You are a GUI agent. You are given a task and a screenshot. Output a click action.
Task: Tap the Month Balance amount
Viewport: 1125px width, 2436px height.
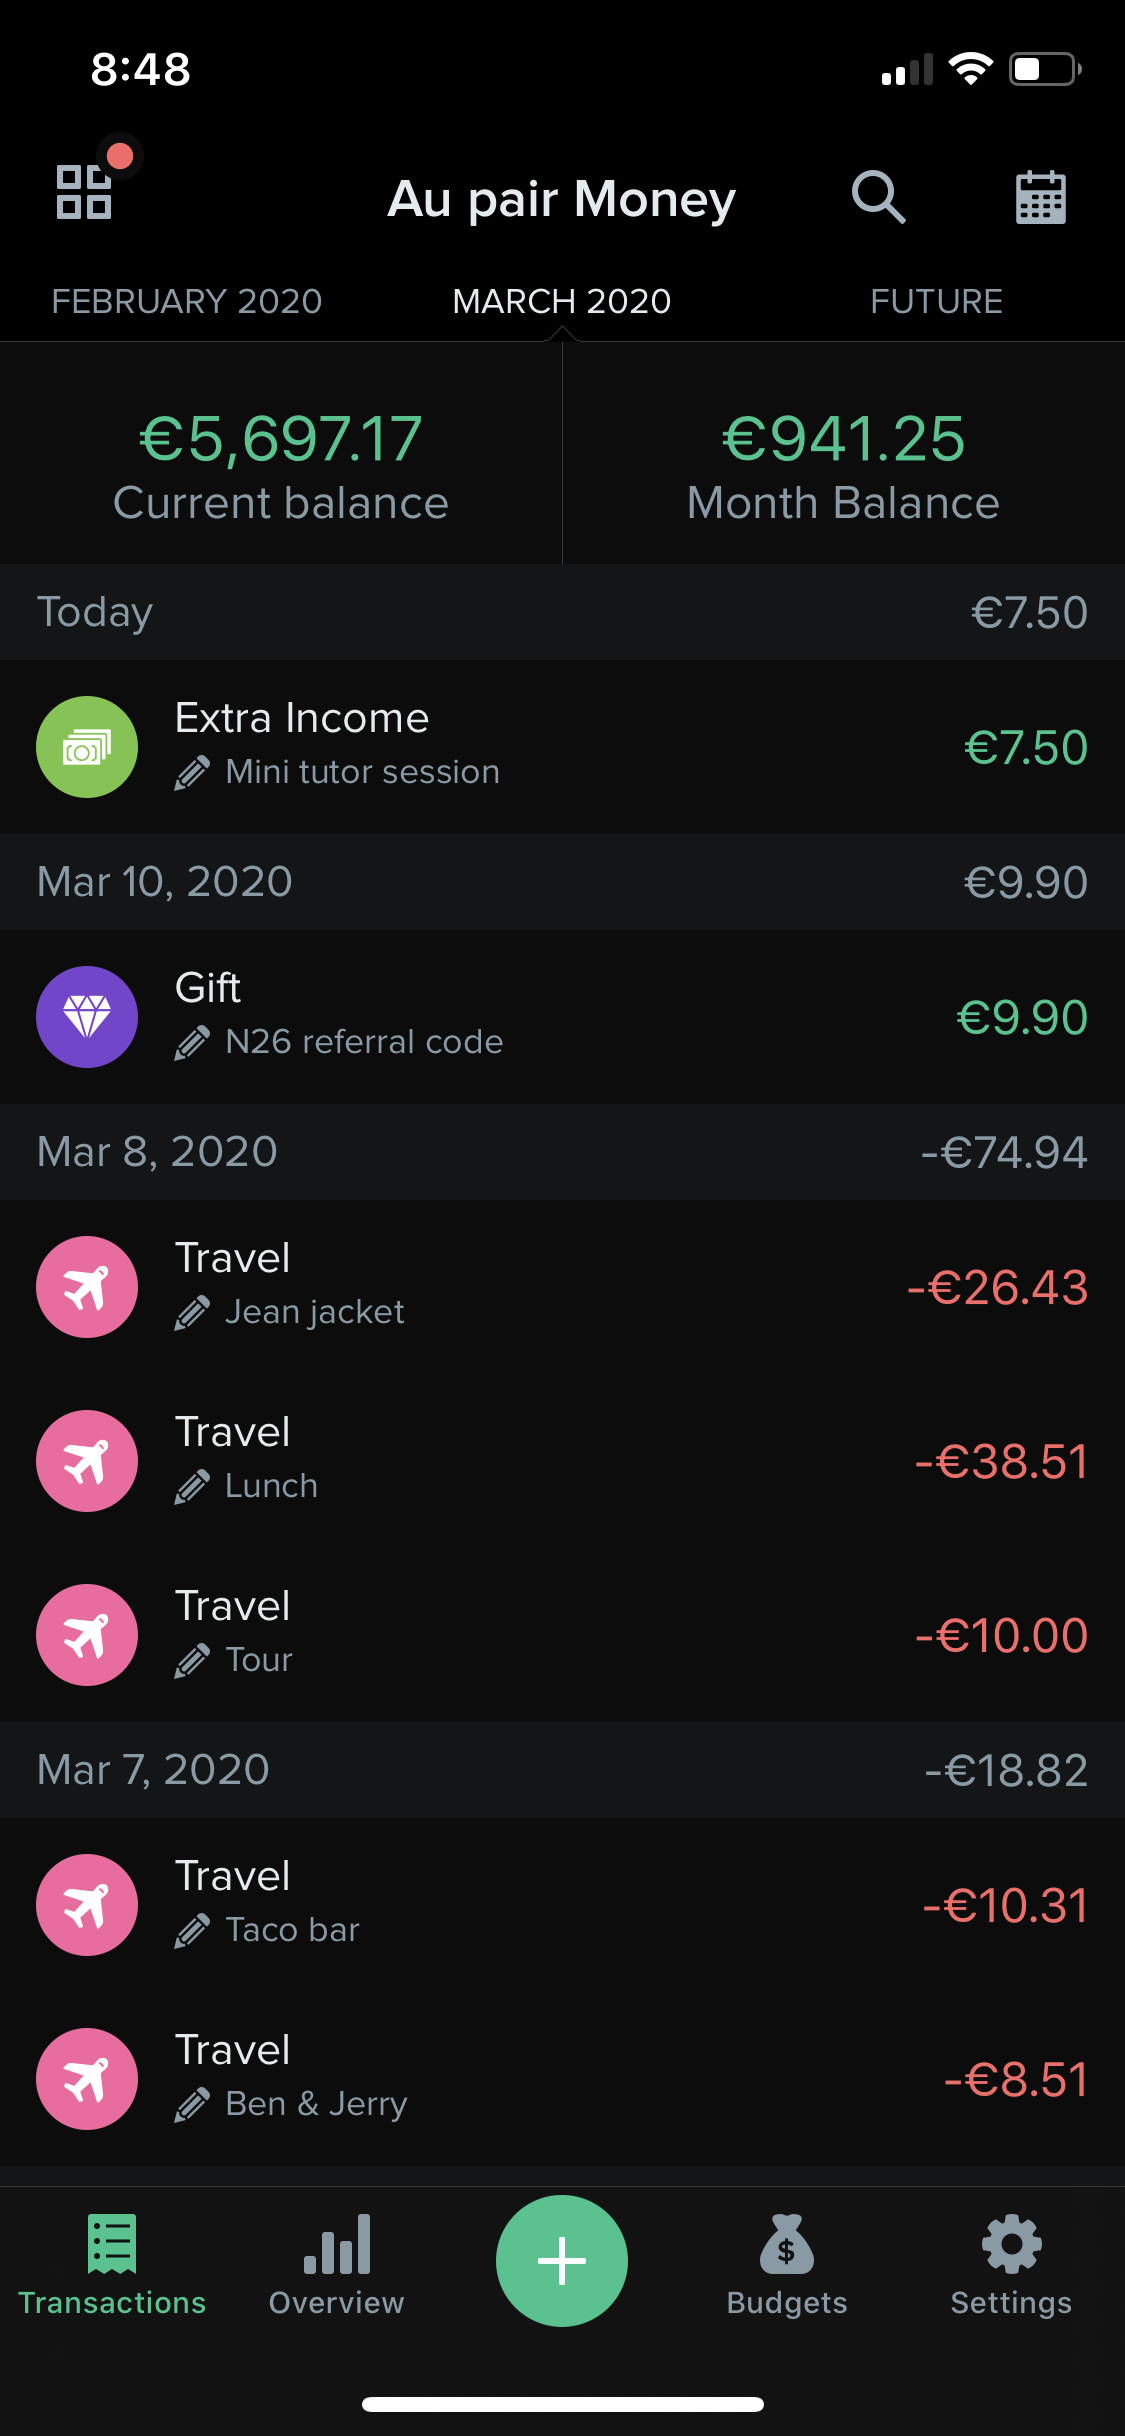pos(843,440)
